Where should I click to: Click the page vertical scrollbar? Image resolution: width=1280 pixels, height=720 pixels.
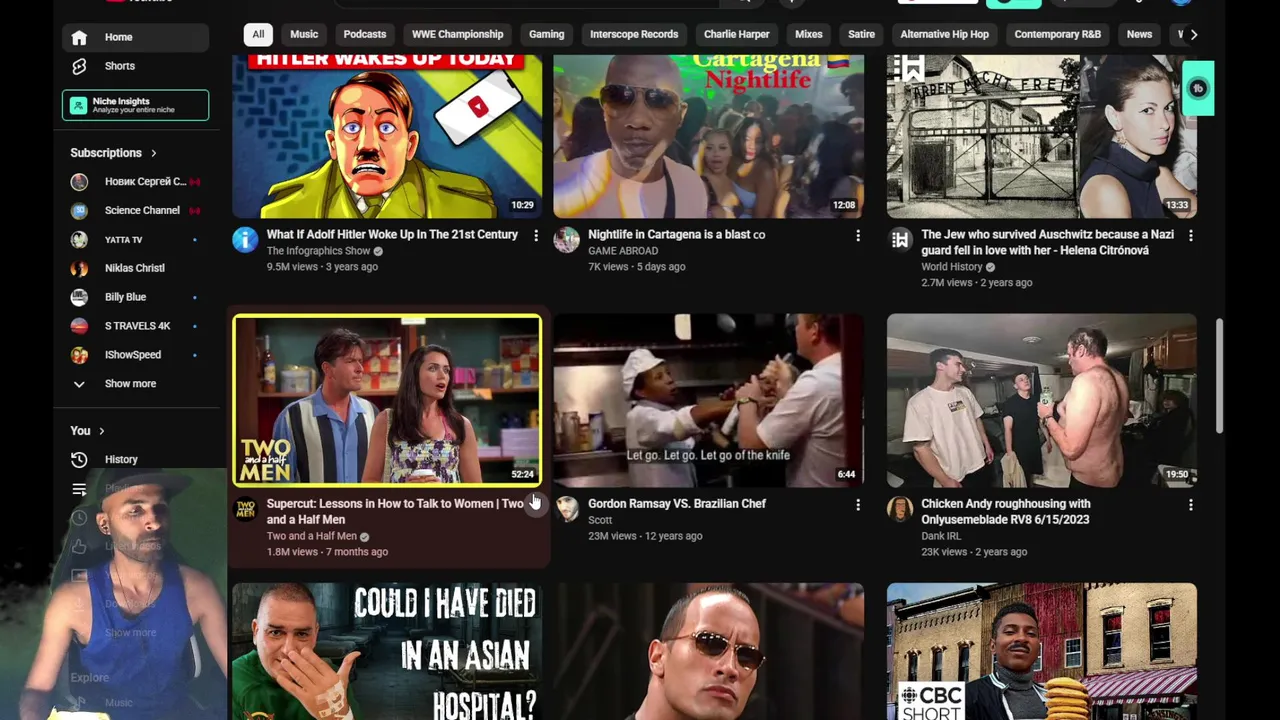[x=1219, y=377]
